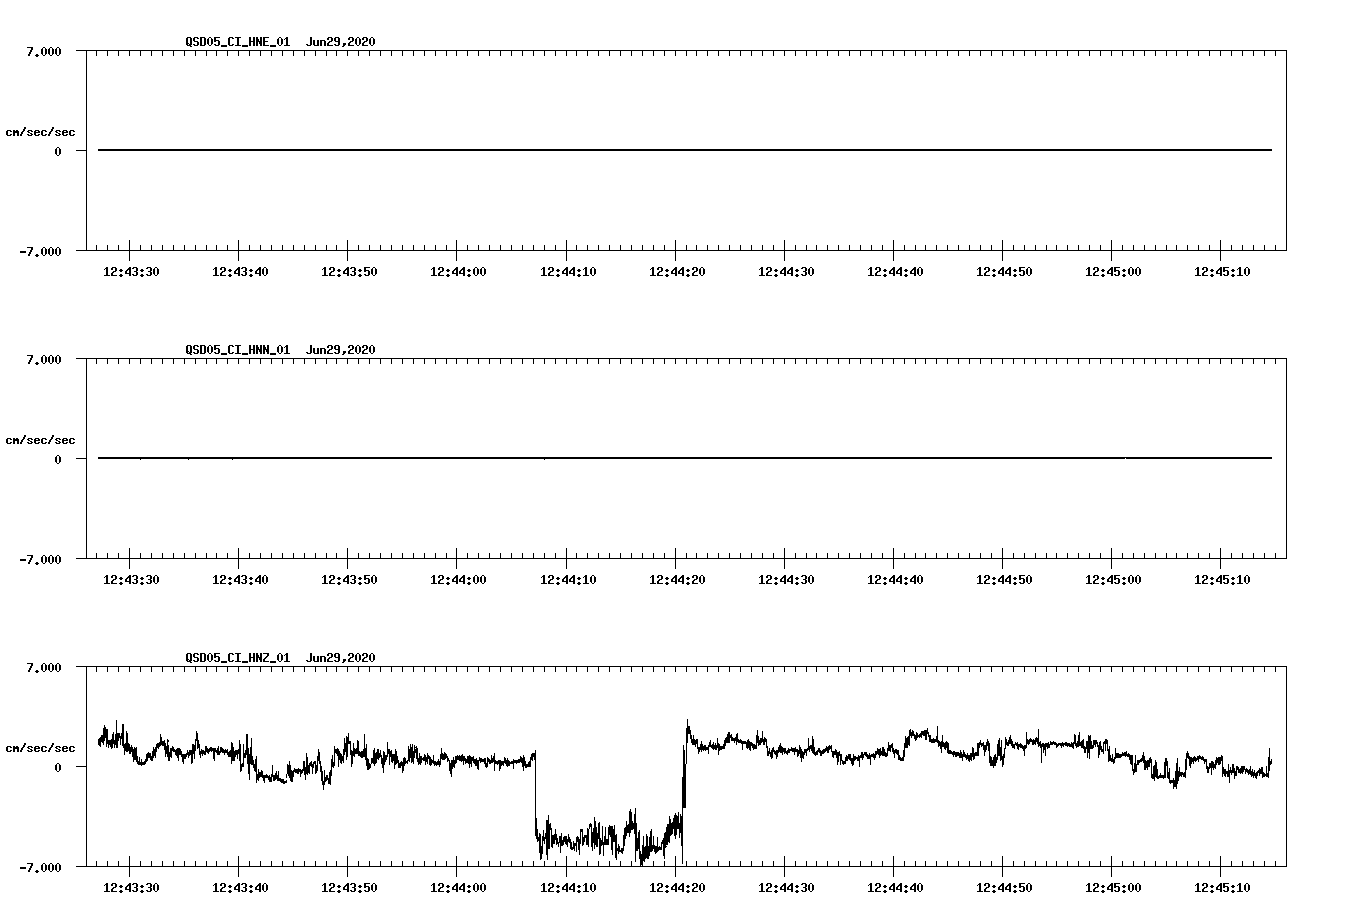Click 12:43:30 time label under HNE plot
Image resolution: width=1358 pixels, height=924 pixels.
click(x=131, y=272)
